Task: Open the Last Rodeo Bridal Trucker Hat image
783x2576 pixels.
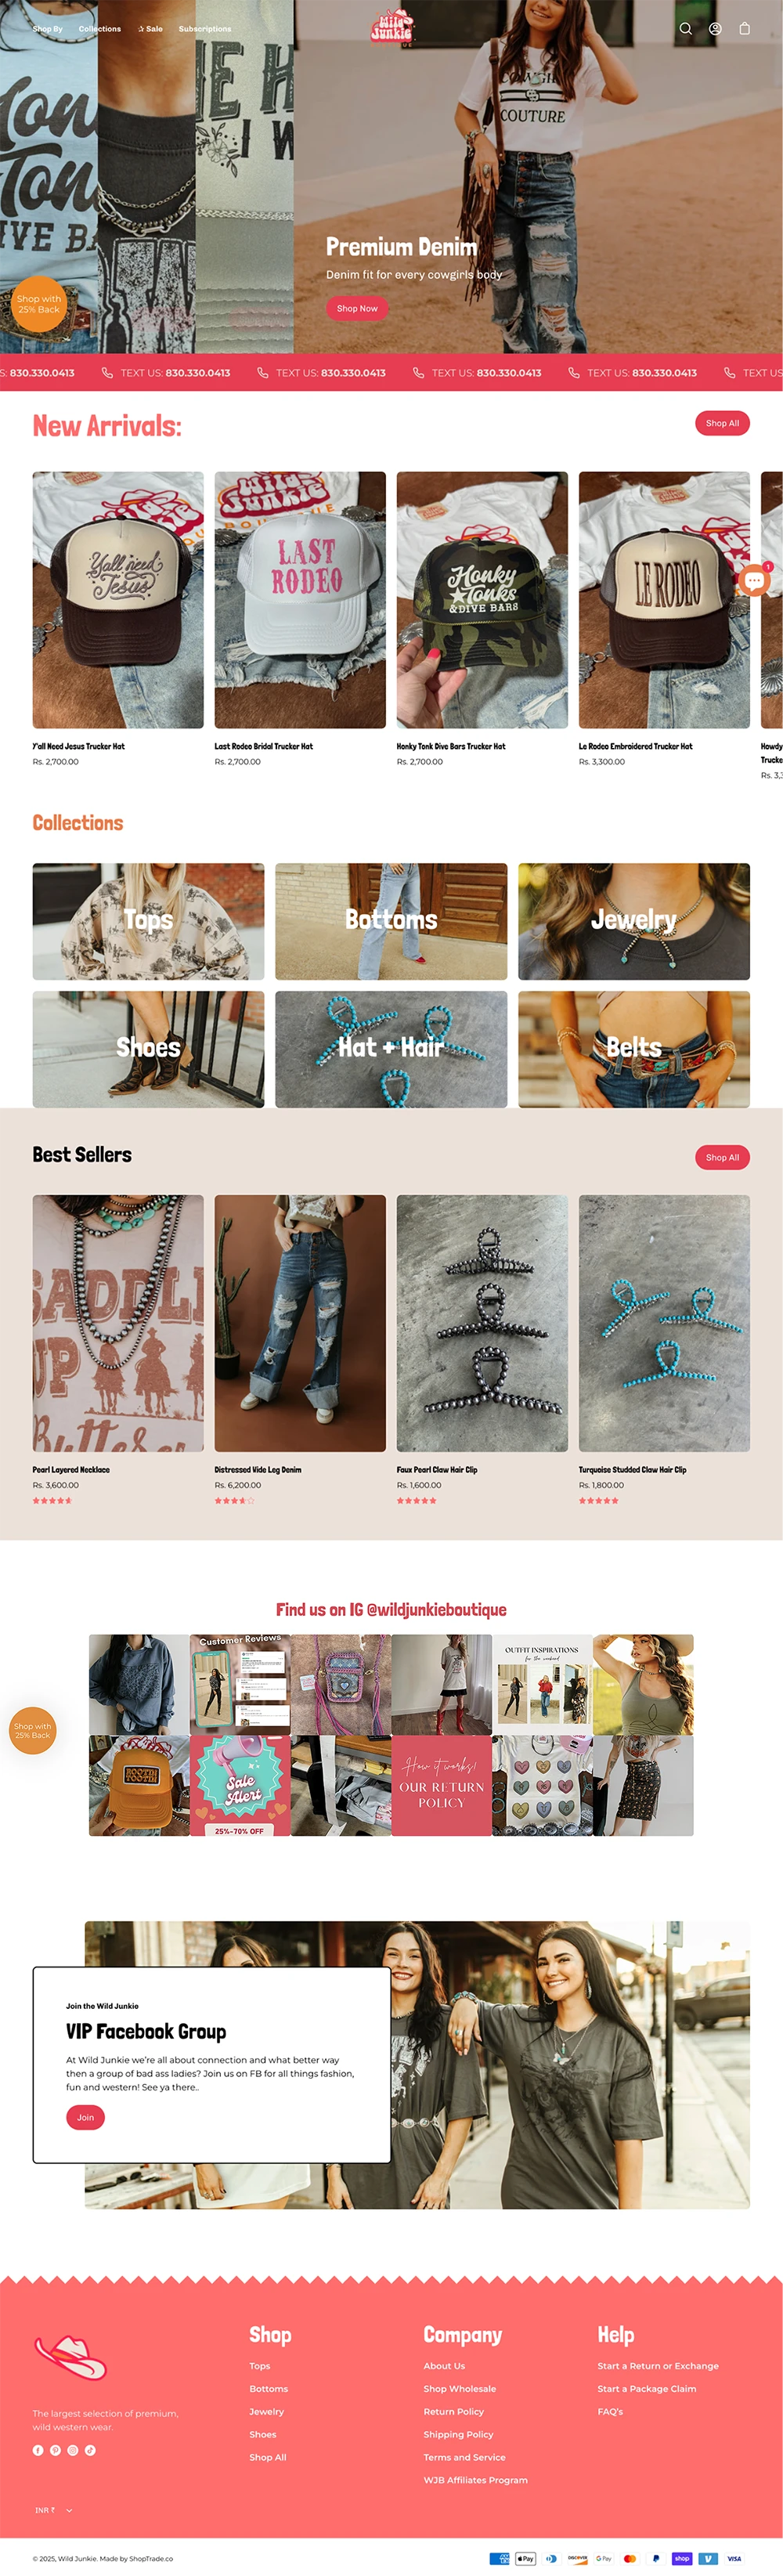Action: pyautogui.click(x=300, y=600)
